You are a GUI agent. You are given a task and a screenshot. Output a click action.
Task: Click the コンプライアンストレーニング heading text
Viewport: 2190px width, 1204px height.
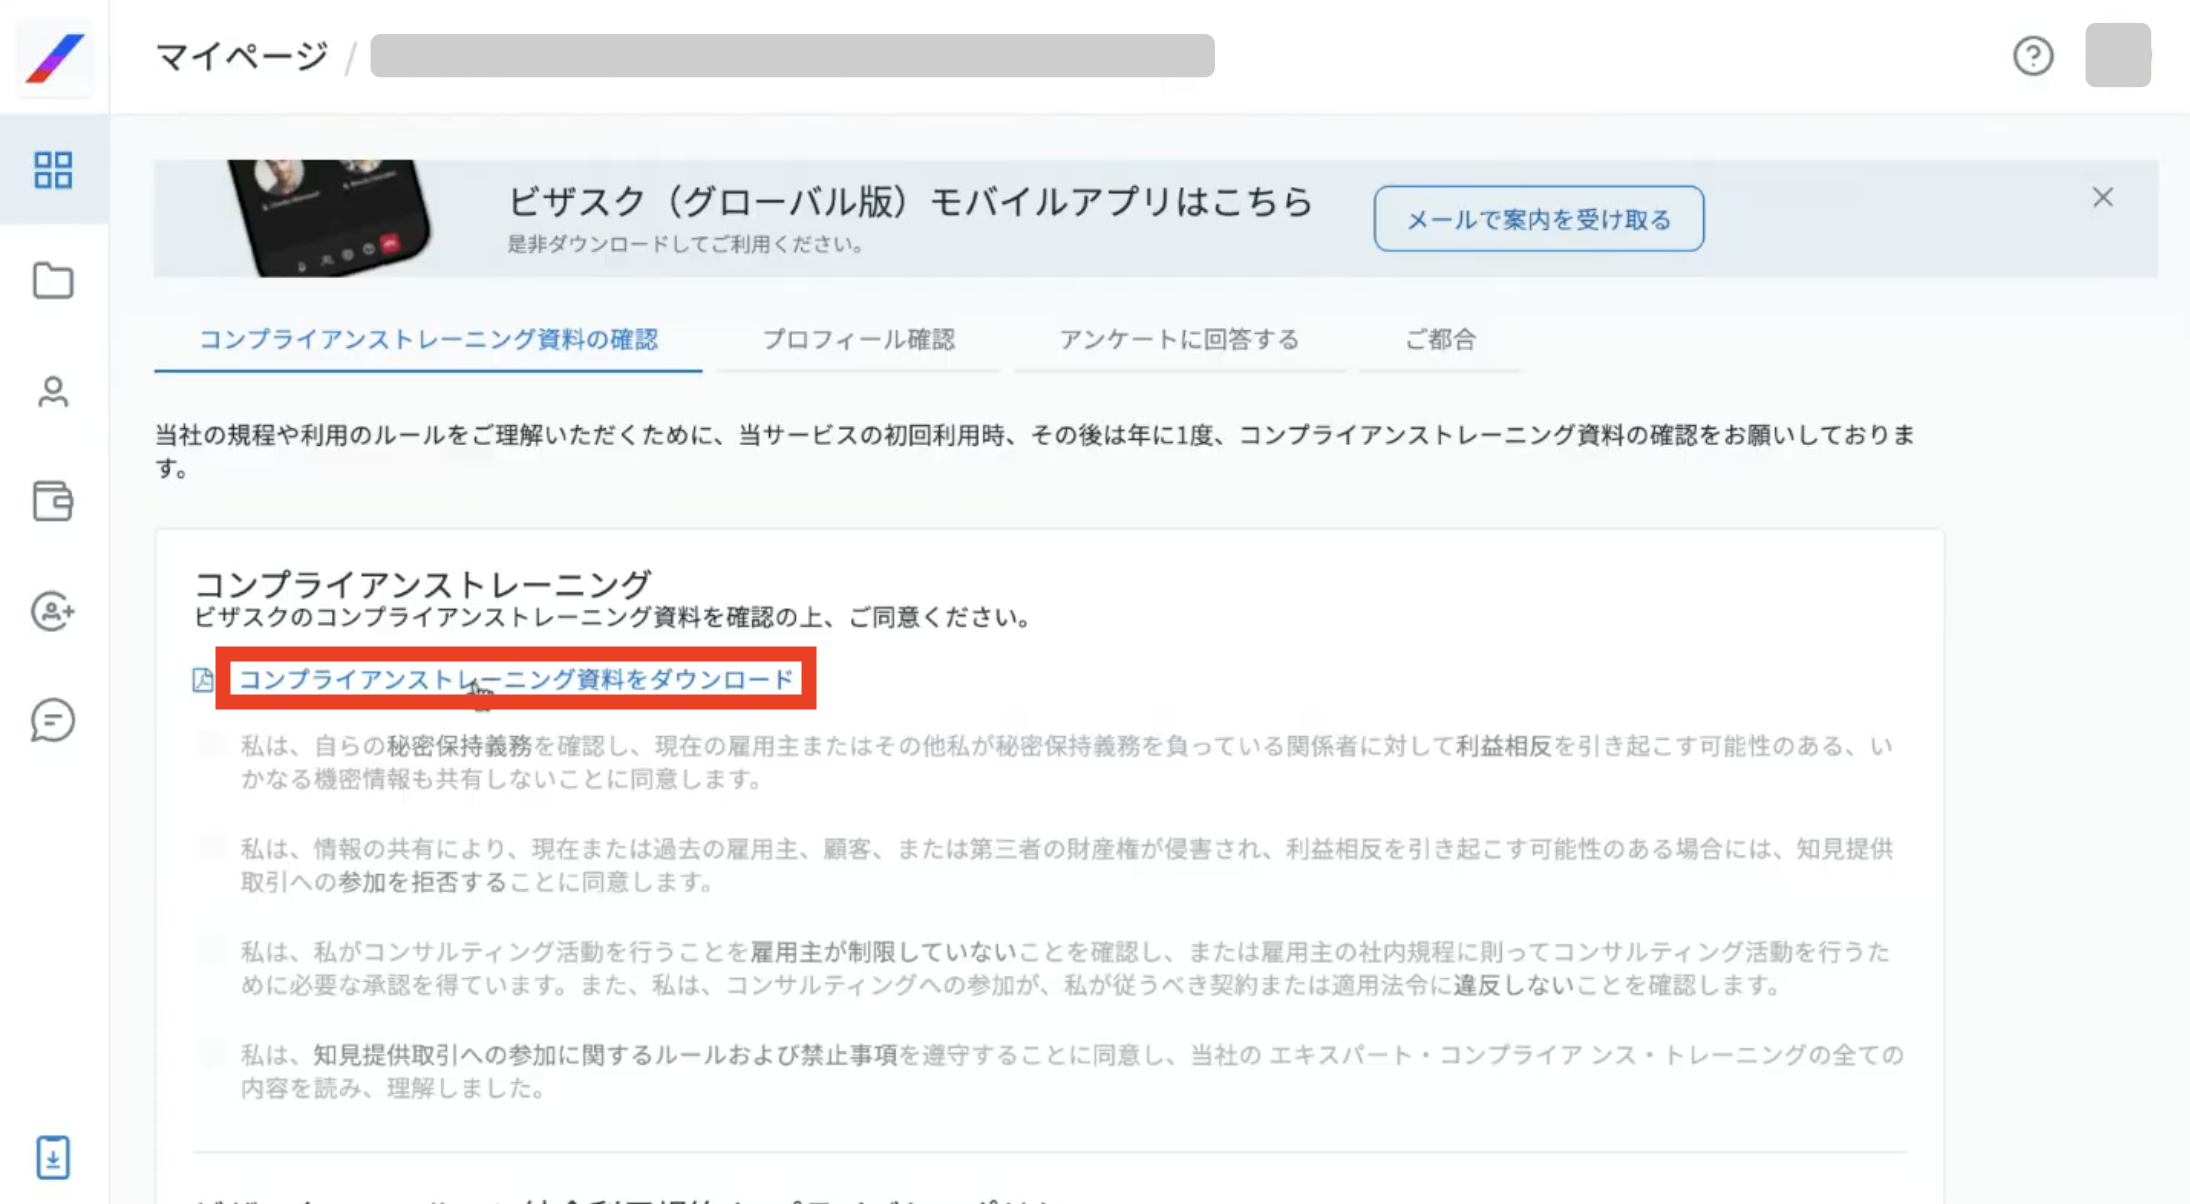point(422,584)
